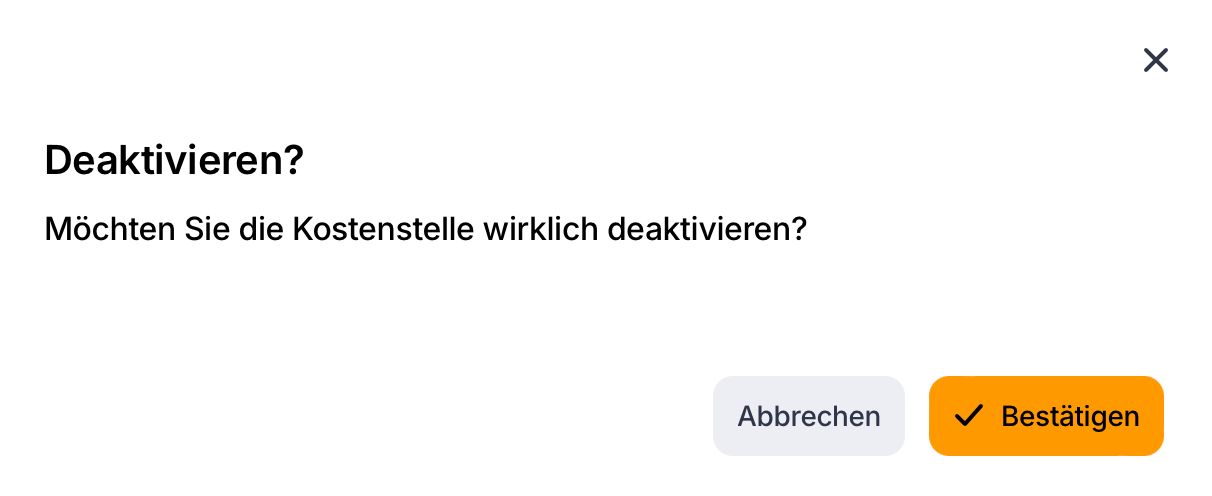
Task: Click the Abbrechen button
Action: (808, 416)
